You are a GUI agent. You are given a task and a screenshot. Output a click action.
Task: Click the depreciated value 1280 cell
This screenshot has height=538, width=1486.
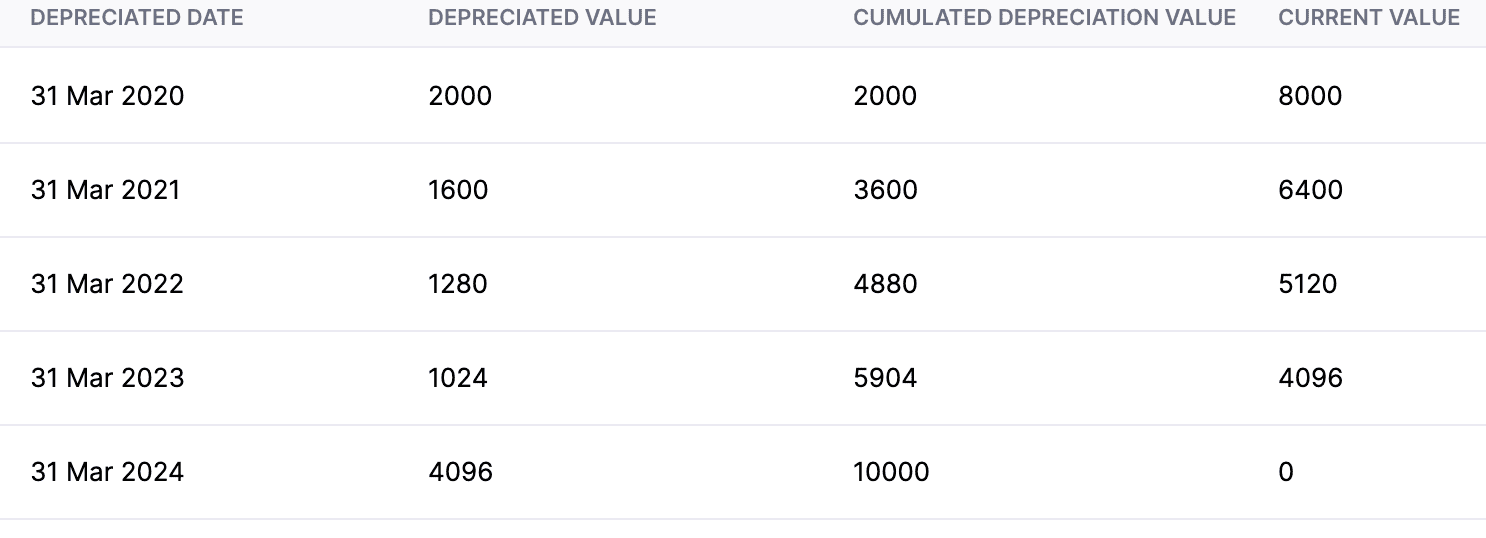[x=458, y=284]
